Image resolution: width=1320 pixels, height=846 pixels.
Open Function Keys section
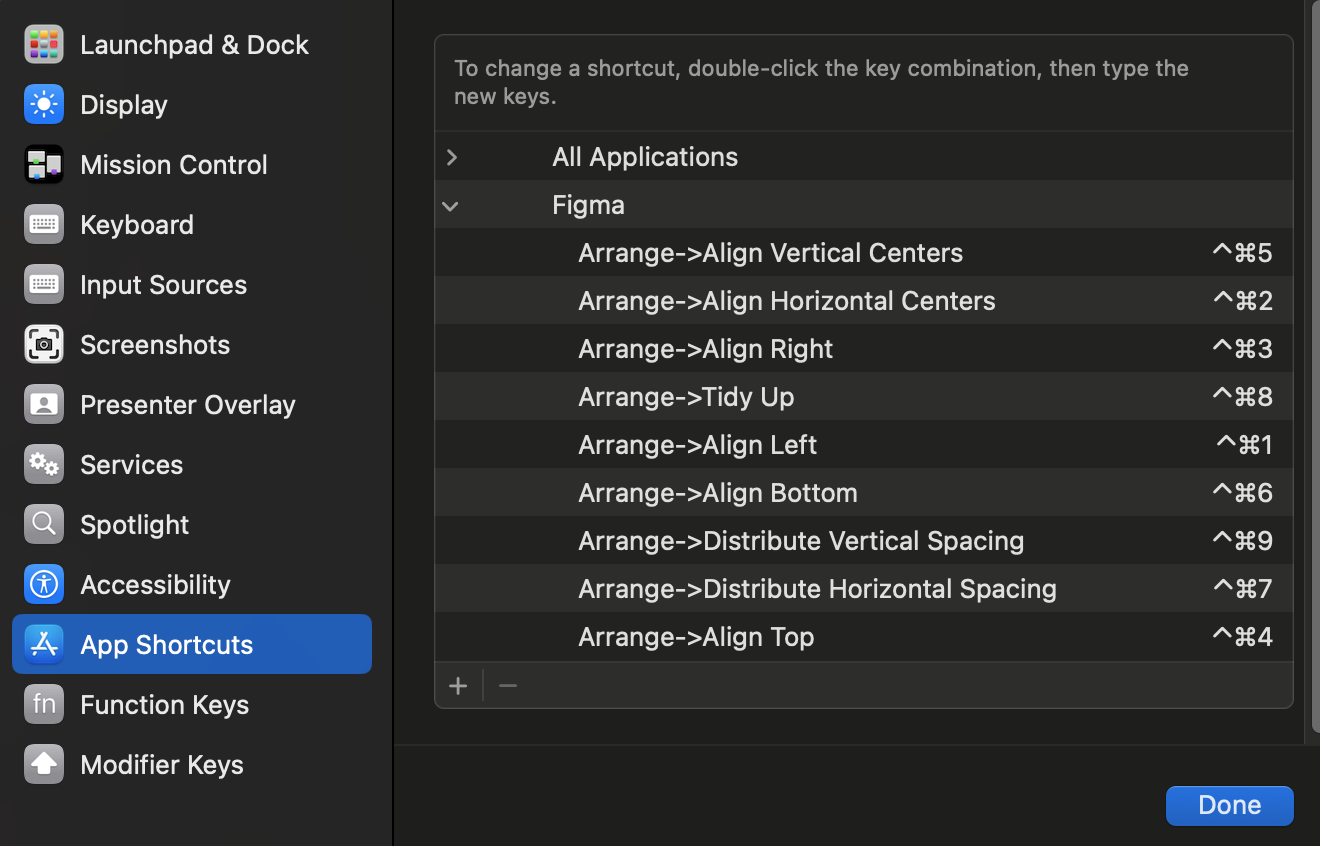click(x=192, y=705)
